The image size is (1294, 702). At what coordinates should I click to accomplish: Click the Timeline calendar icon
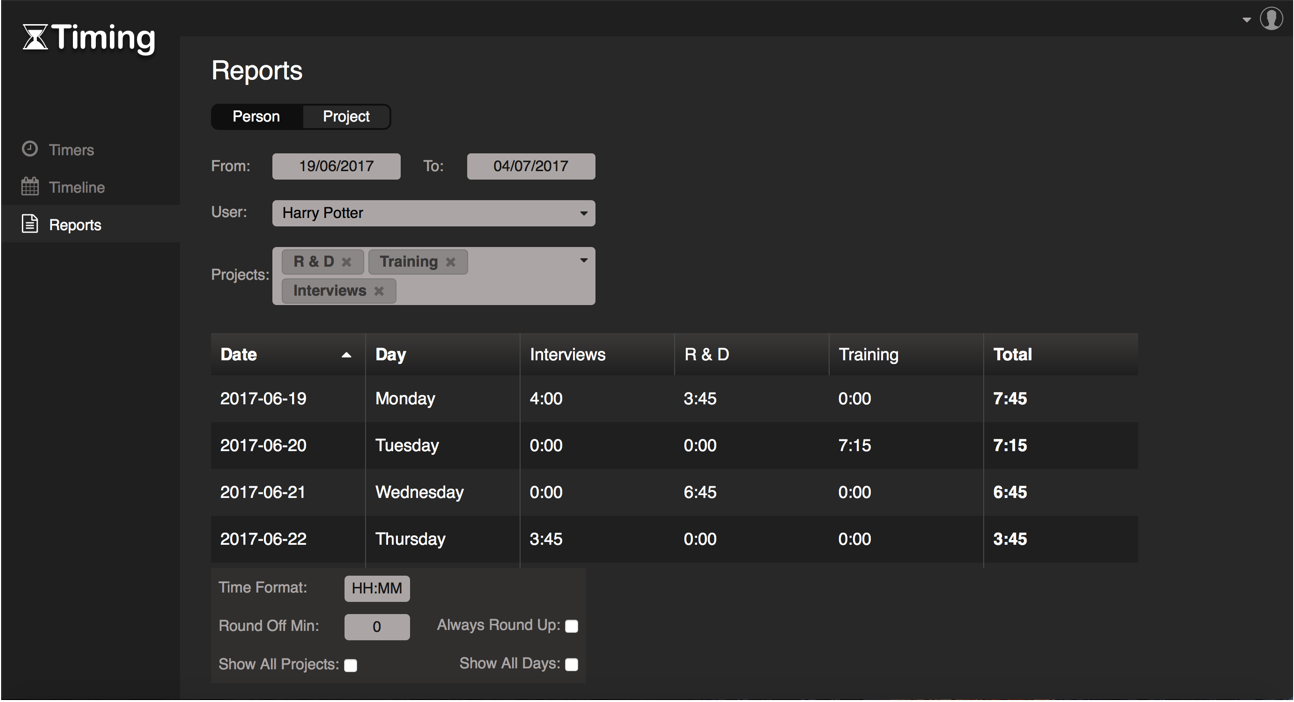[30, 187]
